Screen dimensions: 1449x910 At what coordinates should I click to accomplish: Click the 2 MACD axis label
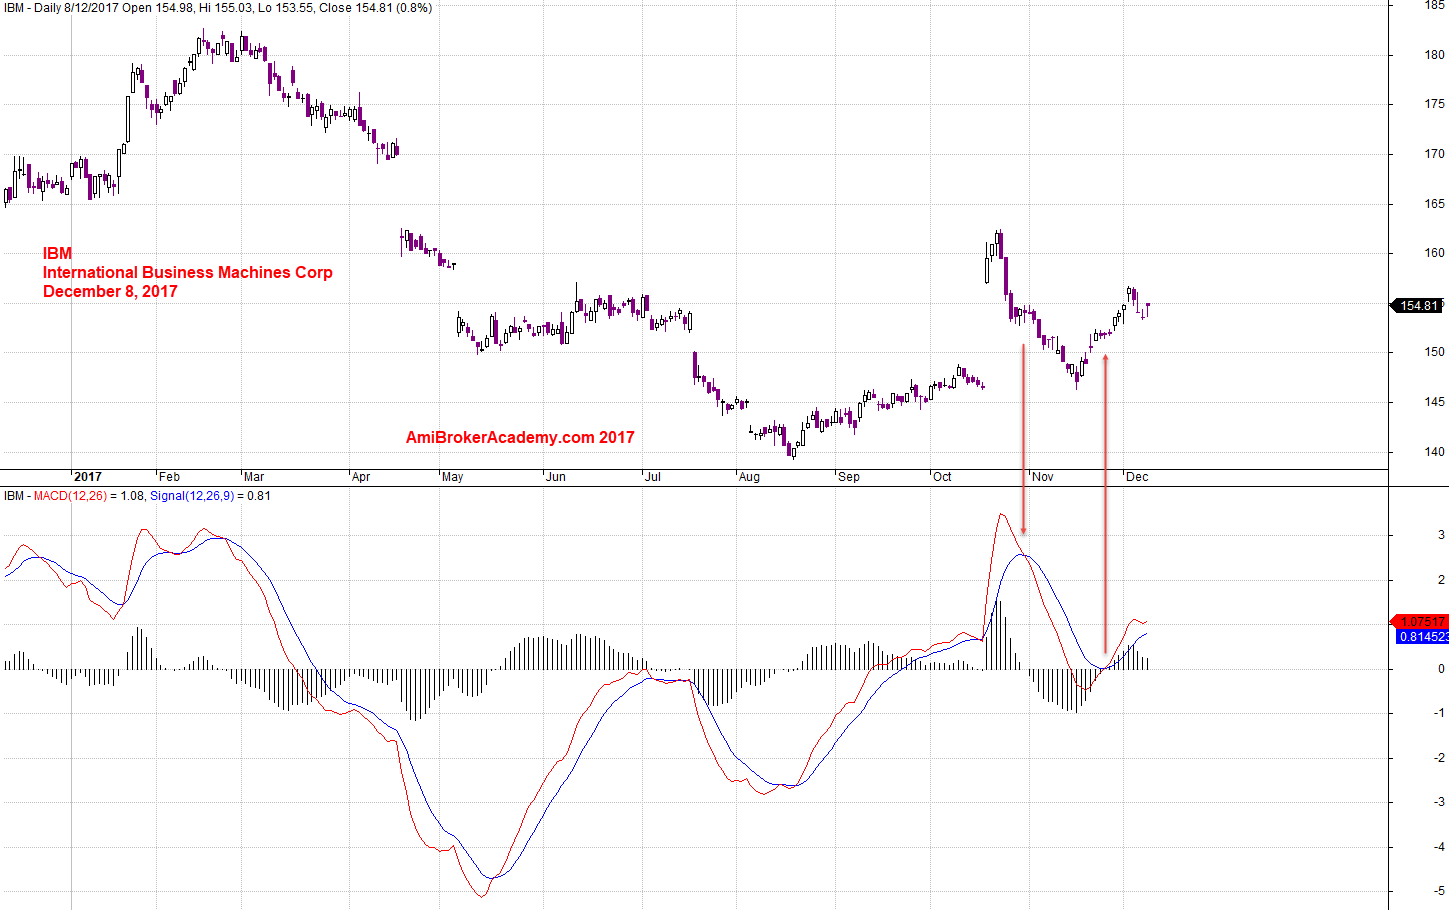point(1441,580)
